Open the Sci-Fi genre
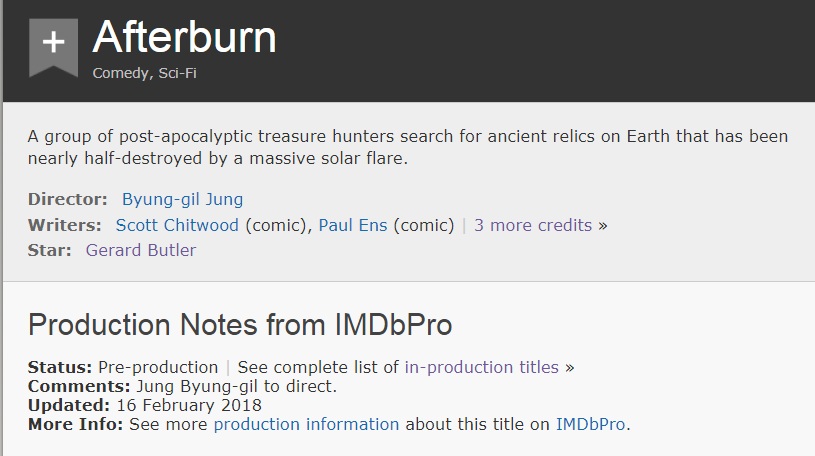 tap(178, 73)
